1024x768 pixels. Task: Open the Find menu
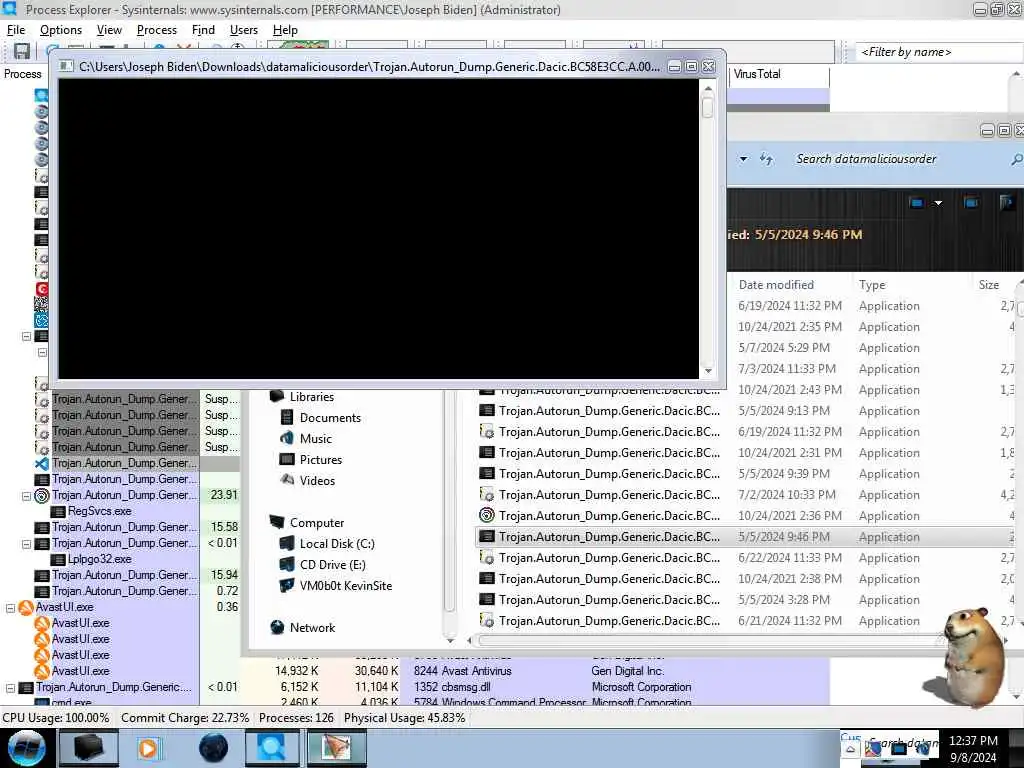(203, 30)
